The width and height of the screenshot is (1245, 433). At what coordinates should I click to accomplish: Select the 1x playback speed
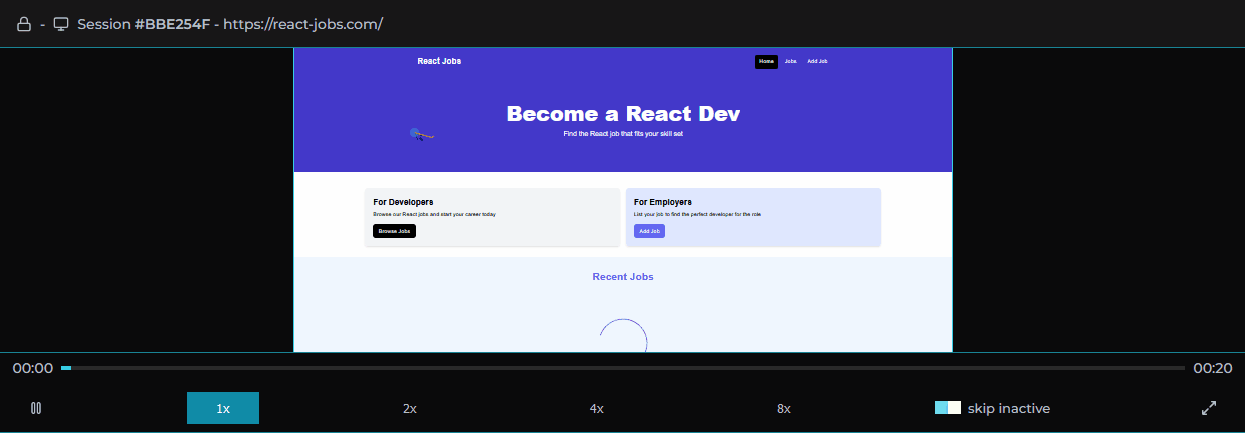point(223,408)
